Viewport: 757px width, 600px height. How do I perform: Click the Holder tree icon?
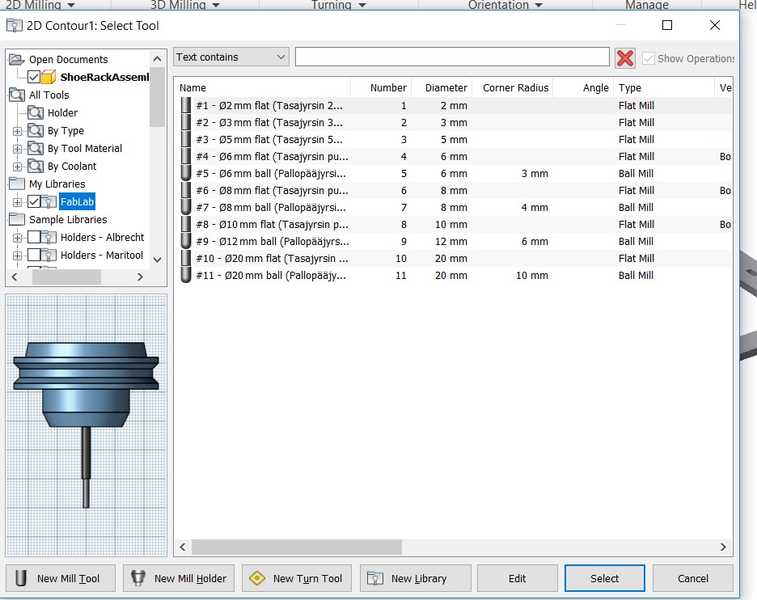[35, 112]
